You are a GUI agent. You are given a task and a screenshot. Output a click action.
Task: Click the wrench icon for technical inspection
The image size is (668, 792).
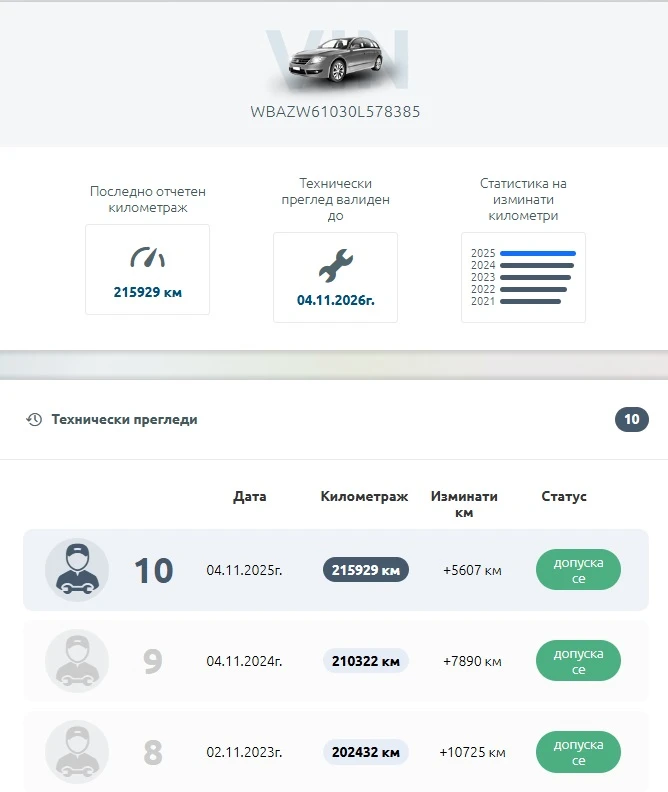(x=335, y=265)
